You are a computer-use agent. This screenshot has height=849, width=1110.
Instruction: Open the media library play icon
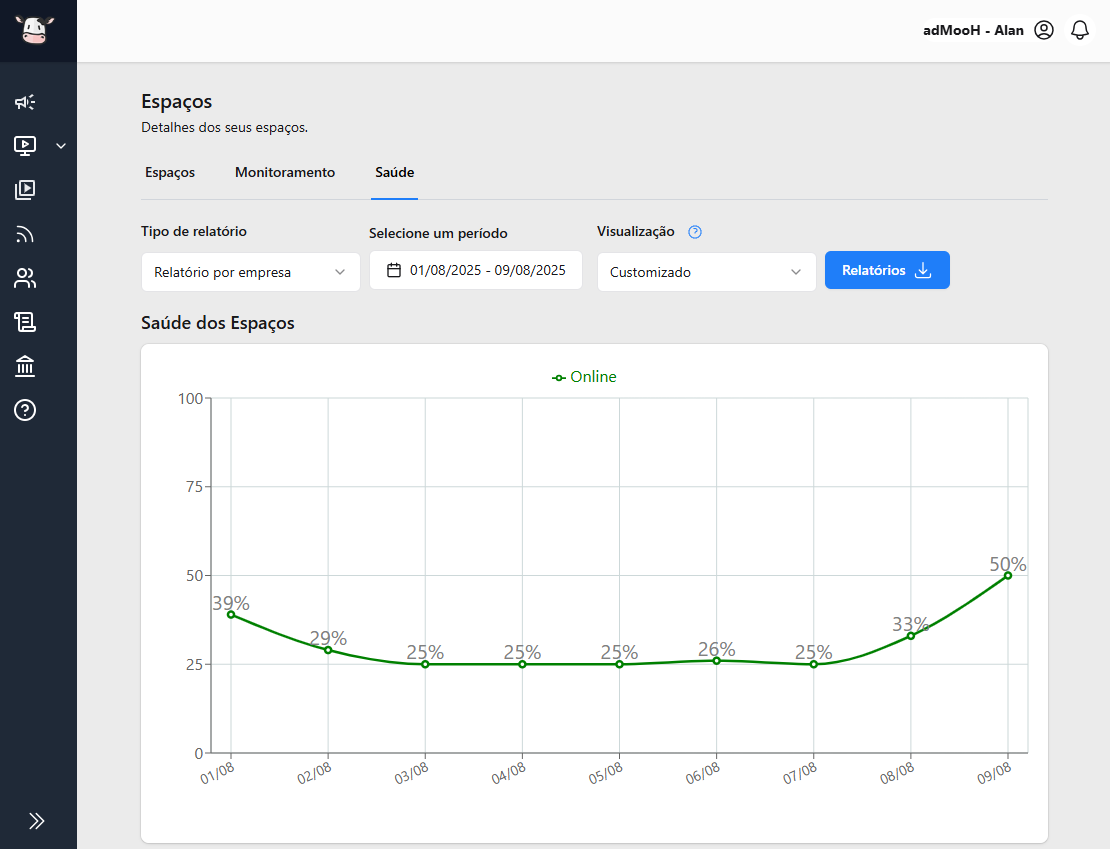pos(25,190)
